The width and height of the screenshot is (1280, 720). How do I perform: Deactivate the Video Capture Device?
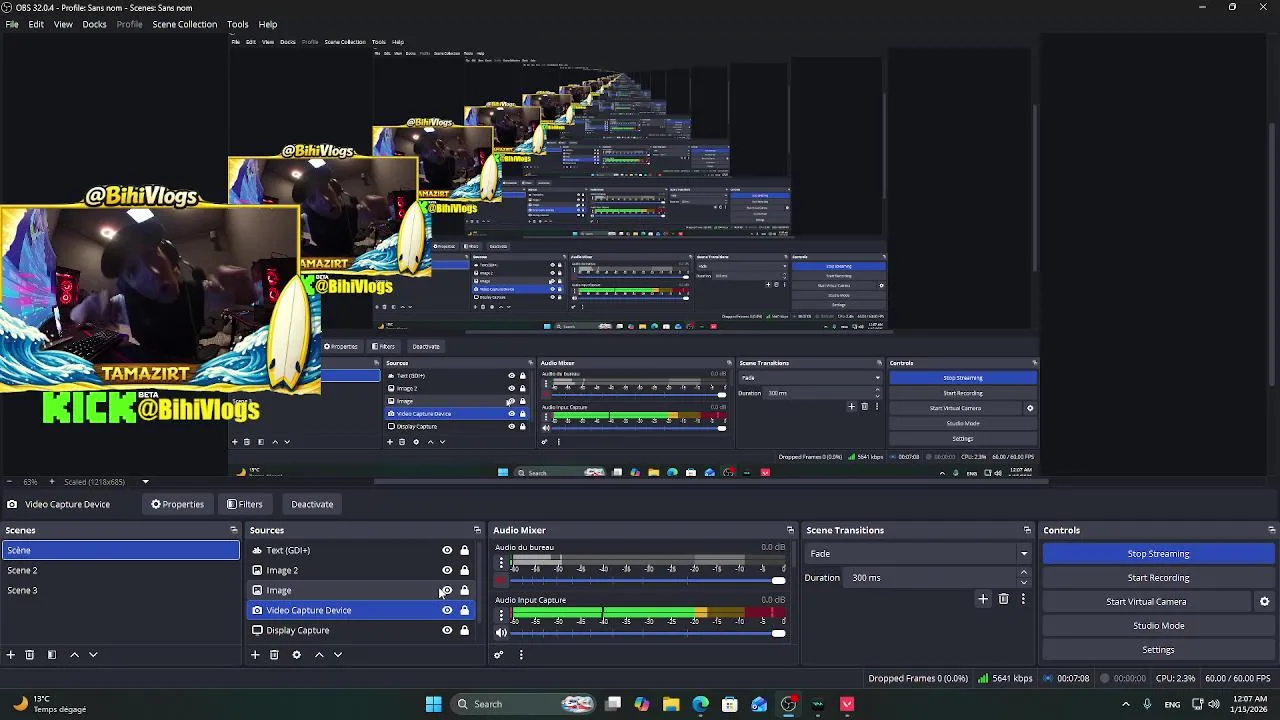tap(312, 504)
